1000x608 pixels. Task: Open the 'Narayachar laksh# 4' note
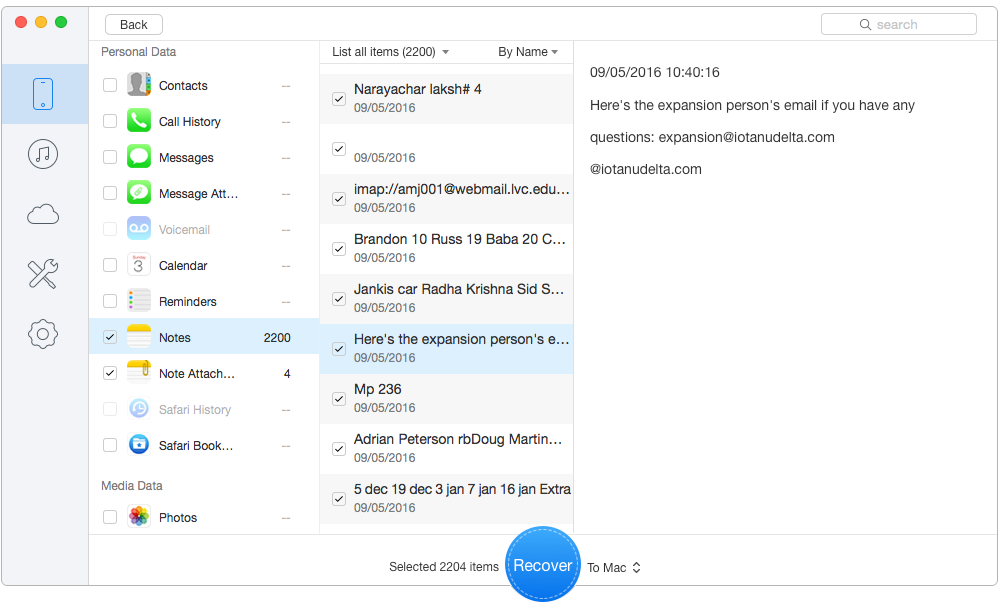(446, 99)
